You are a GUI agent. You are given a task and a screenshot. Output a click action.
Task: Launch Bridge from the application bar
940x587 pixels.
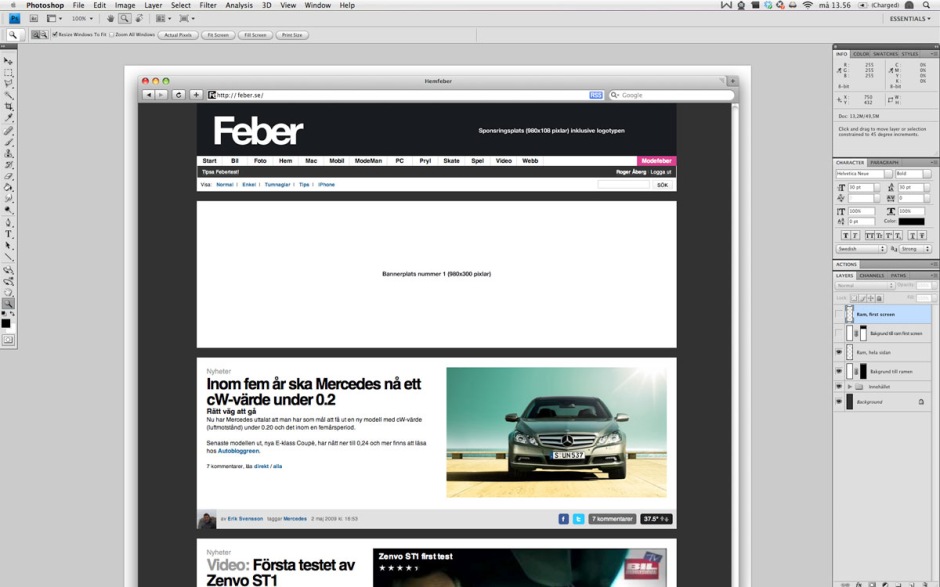pyautogui.click(x=34, y=19)
